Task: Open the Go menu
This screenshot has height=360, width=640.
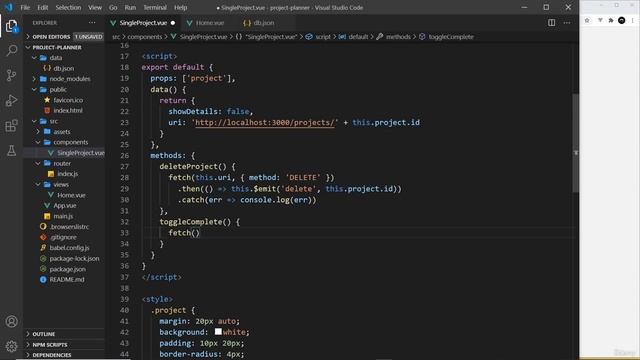Action: (113, 7)
